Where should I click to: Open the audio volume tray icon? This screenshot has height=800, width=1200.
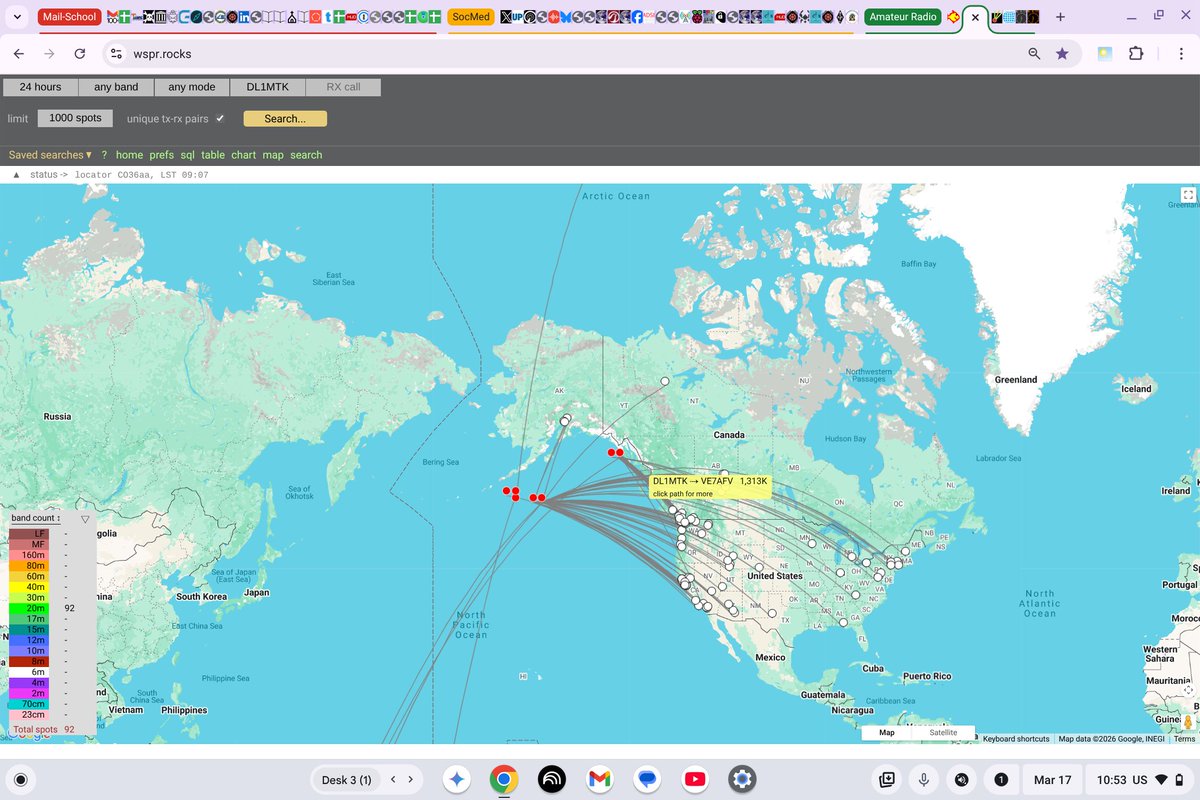tap(962, 779)
